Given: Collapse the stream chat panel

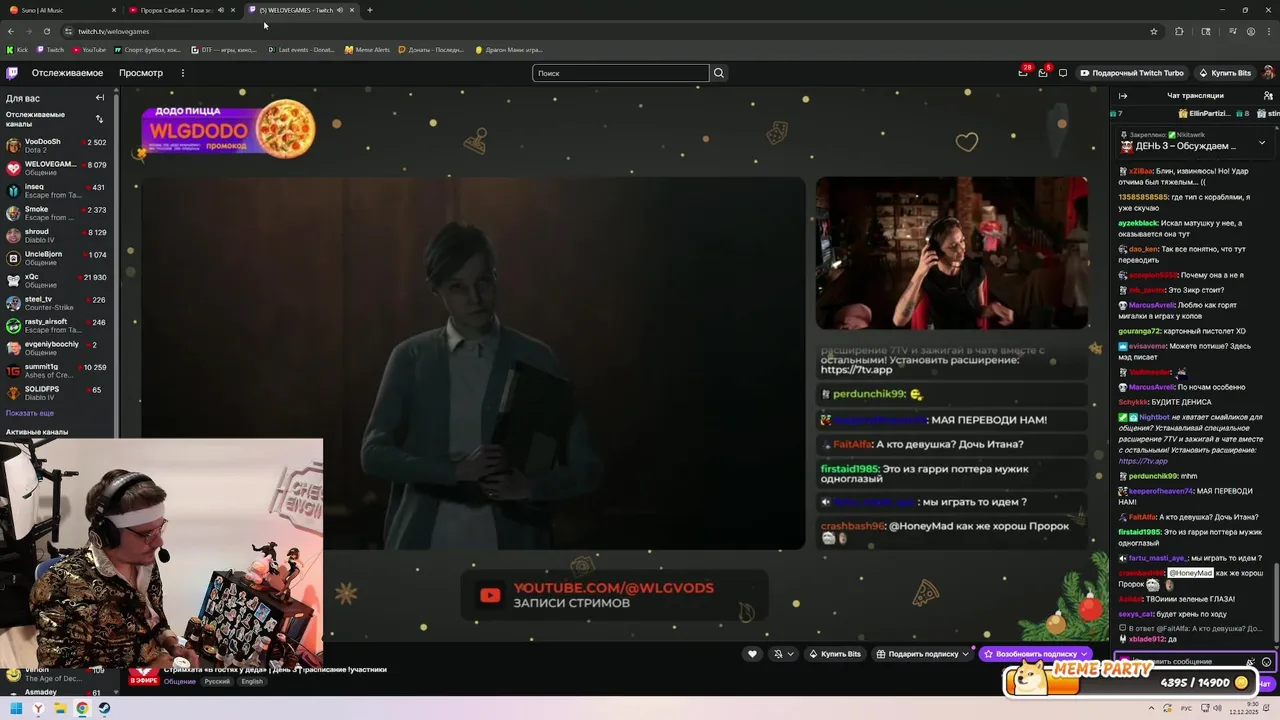Looking at the screenshot, I should click(1123, 96).
